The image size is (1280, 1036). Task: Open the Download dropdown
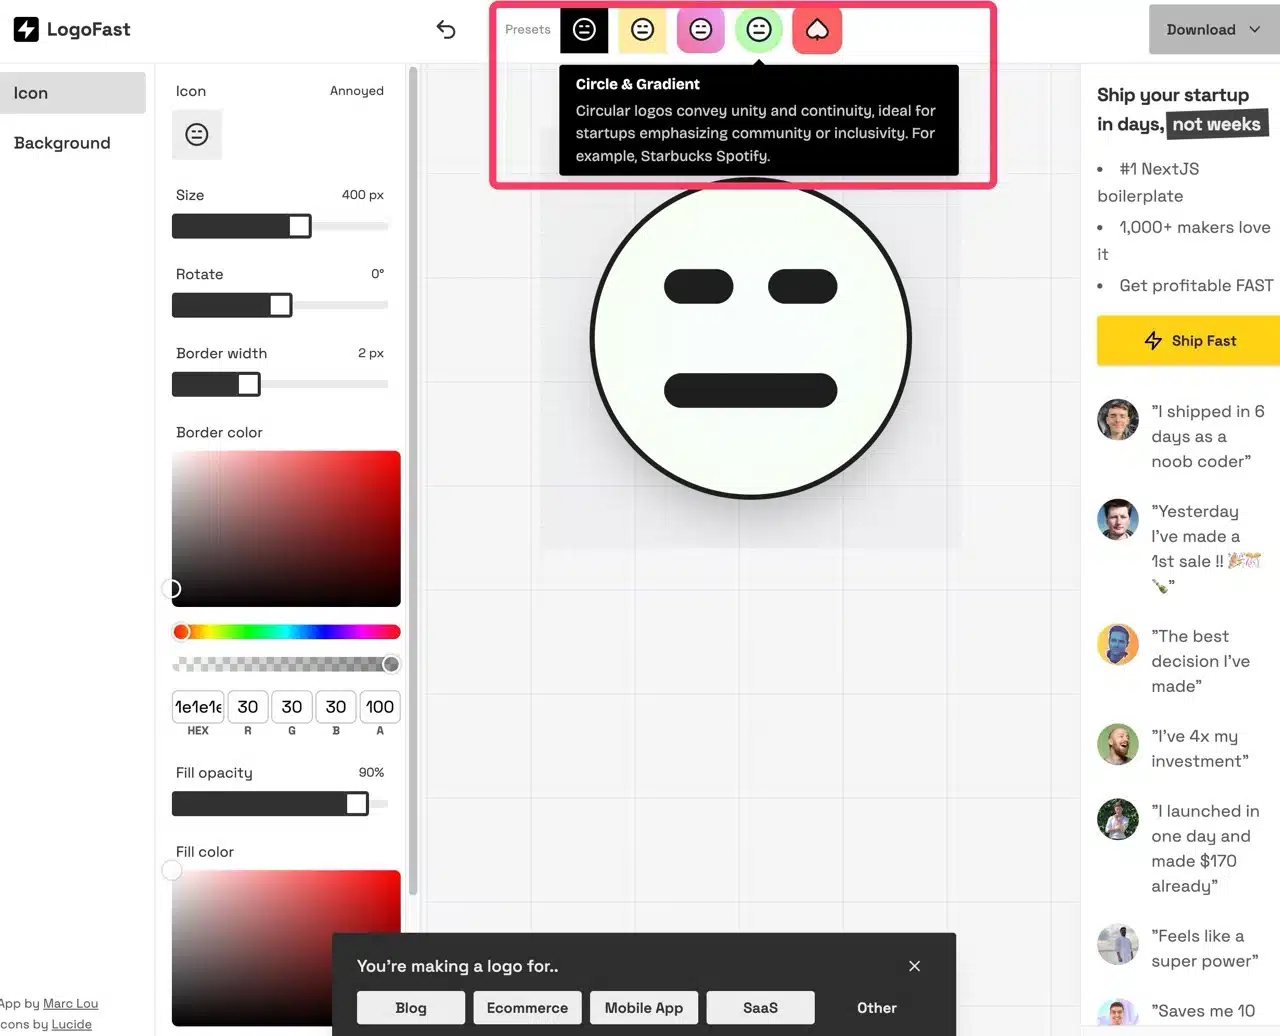pyautogui.click(x=1213, y=30)
